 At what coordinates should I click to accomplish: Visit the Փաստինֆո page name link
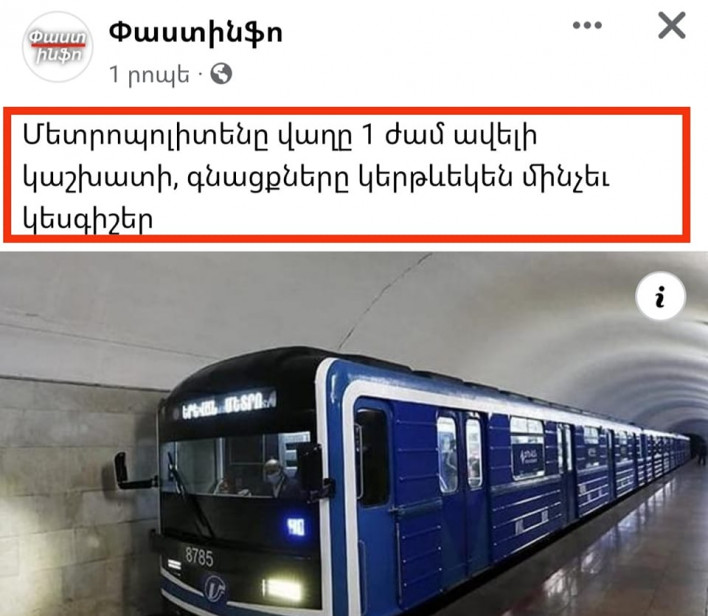(x=196, y=33)
